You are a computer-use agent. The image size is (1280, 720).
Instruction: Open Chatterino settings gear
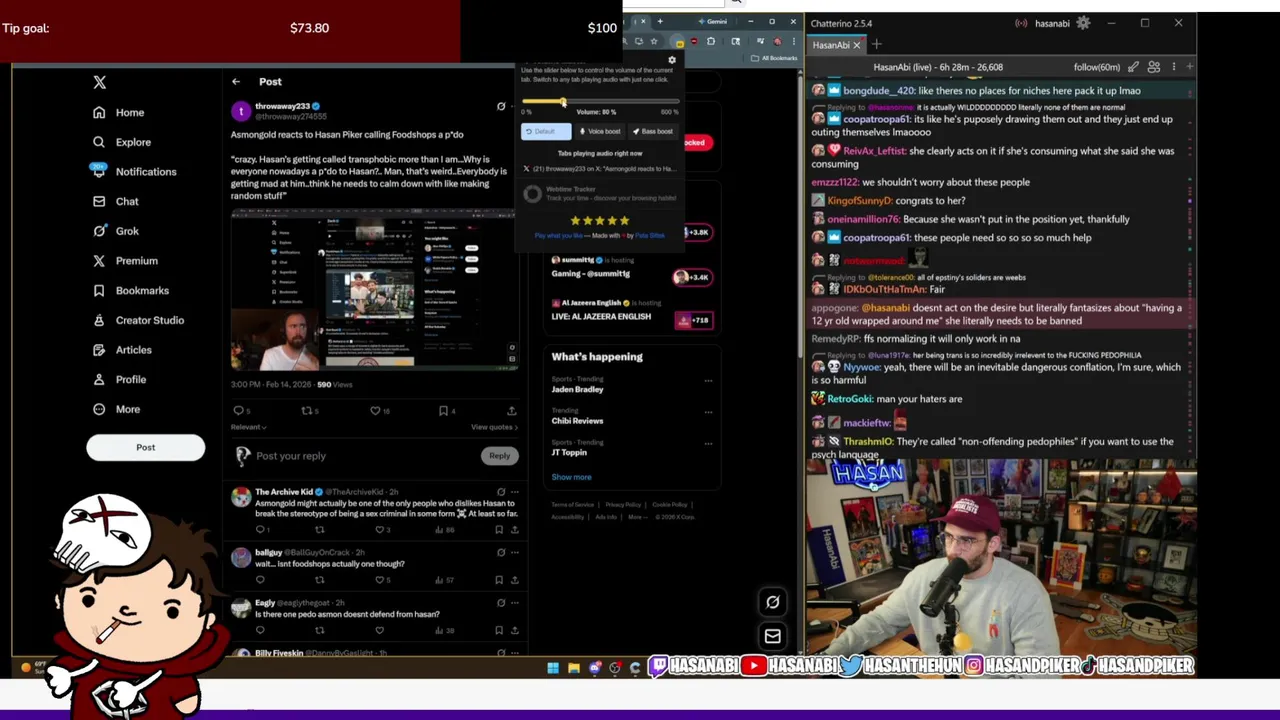point(1083,23)
